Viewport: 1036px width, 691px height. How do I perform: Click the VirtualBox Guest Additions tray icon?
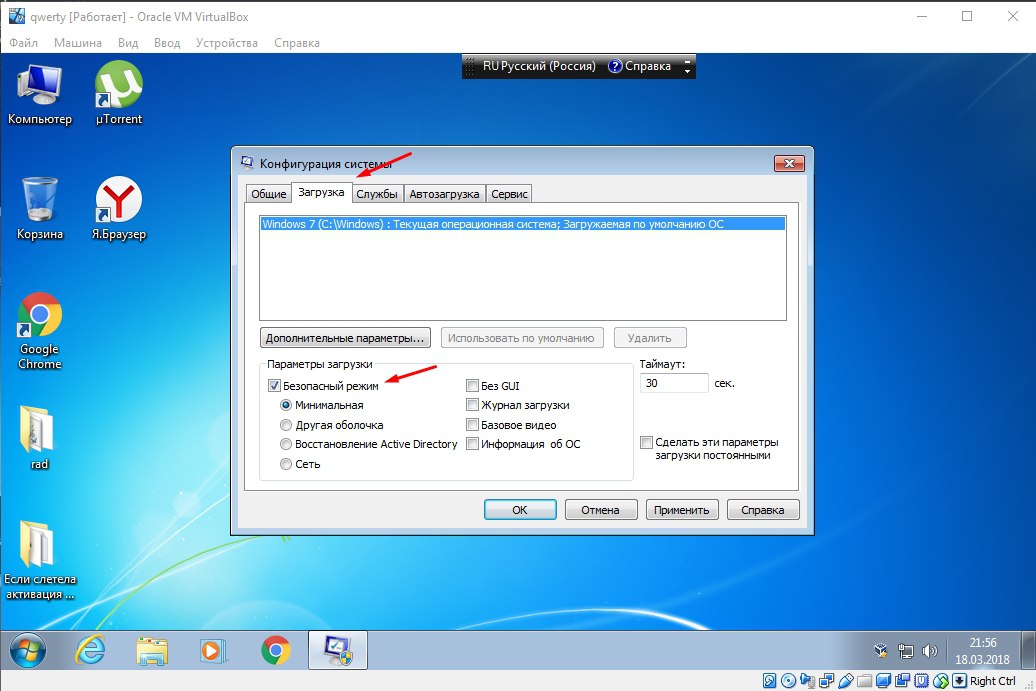881,651
